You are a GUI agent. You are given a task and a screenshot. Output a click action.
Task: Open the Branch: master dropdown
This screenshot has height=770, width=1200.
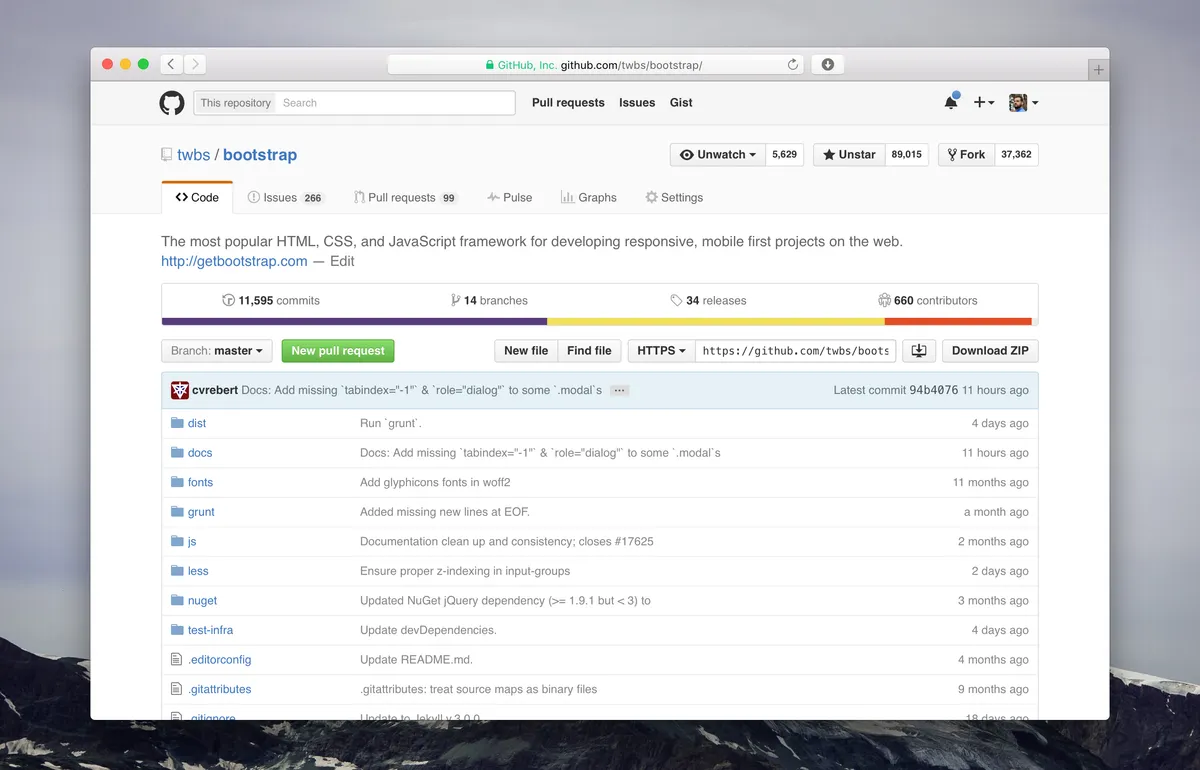[216, 350]
